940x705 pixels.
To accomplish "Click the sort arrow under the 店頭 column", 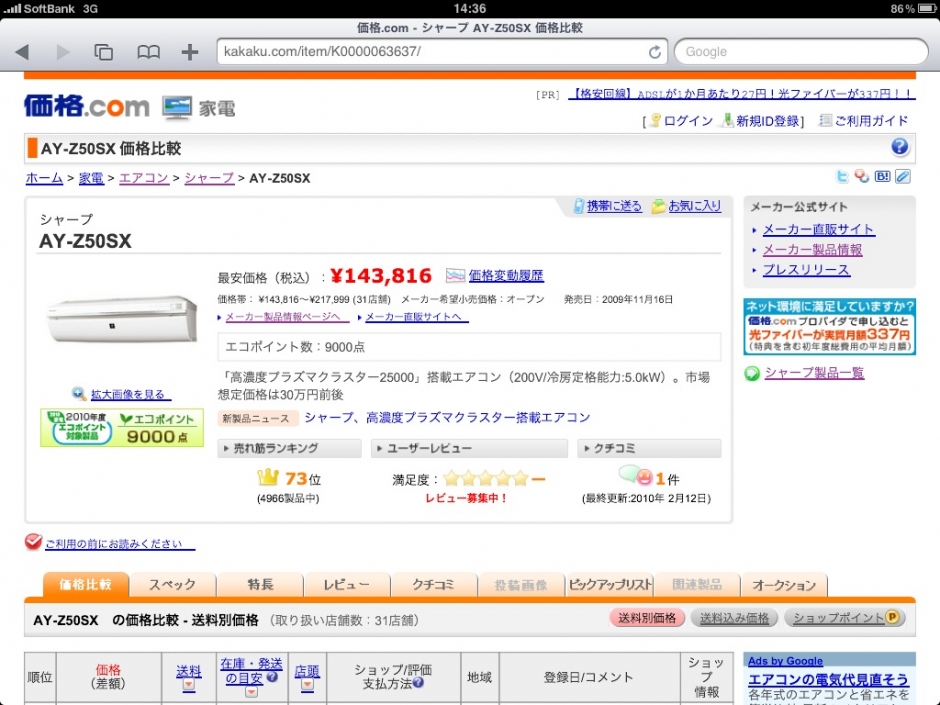I will 308,687.
